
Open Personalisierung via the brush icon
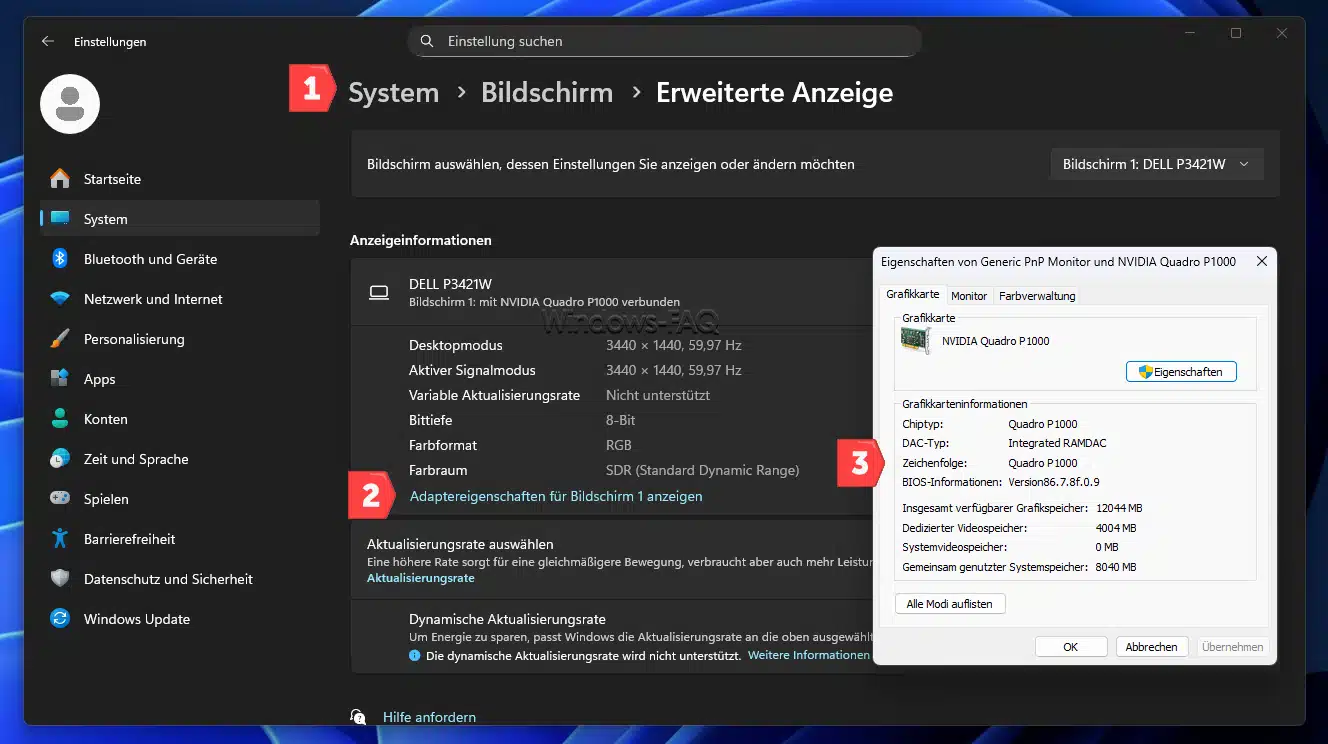60,339
